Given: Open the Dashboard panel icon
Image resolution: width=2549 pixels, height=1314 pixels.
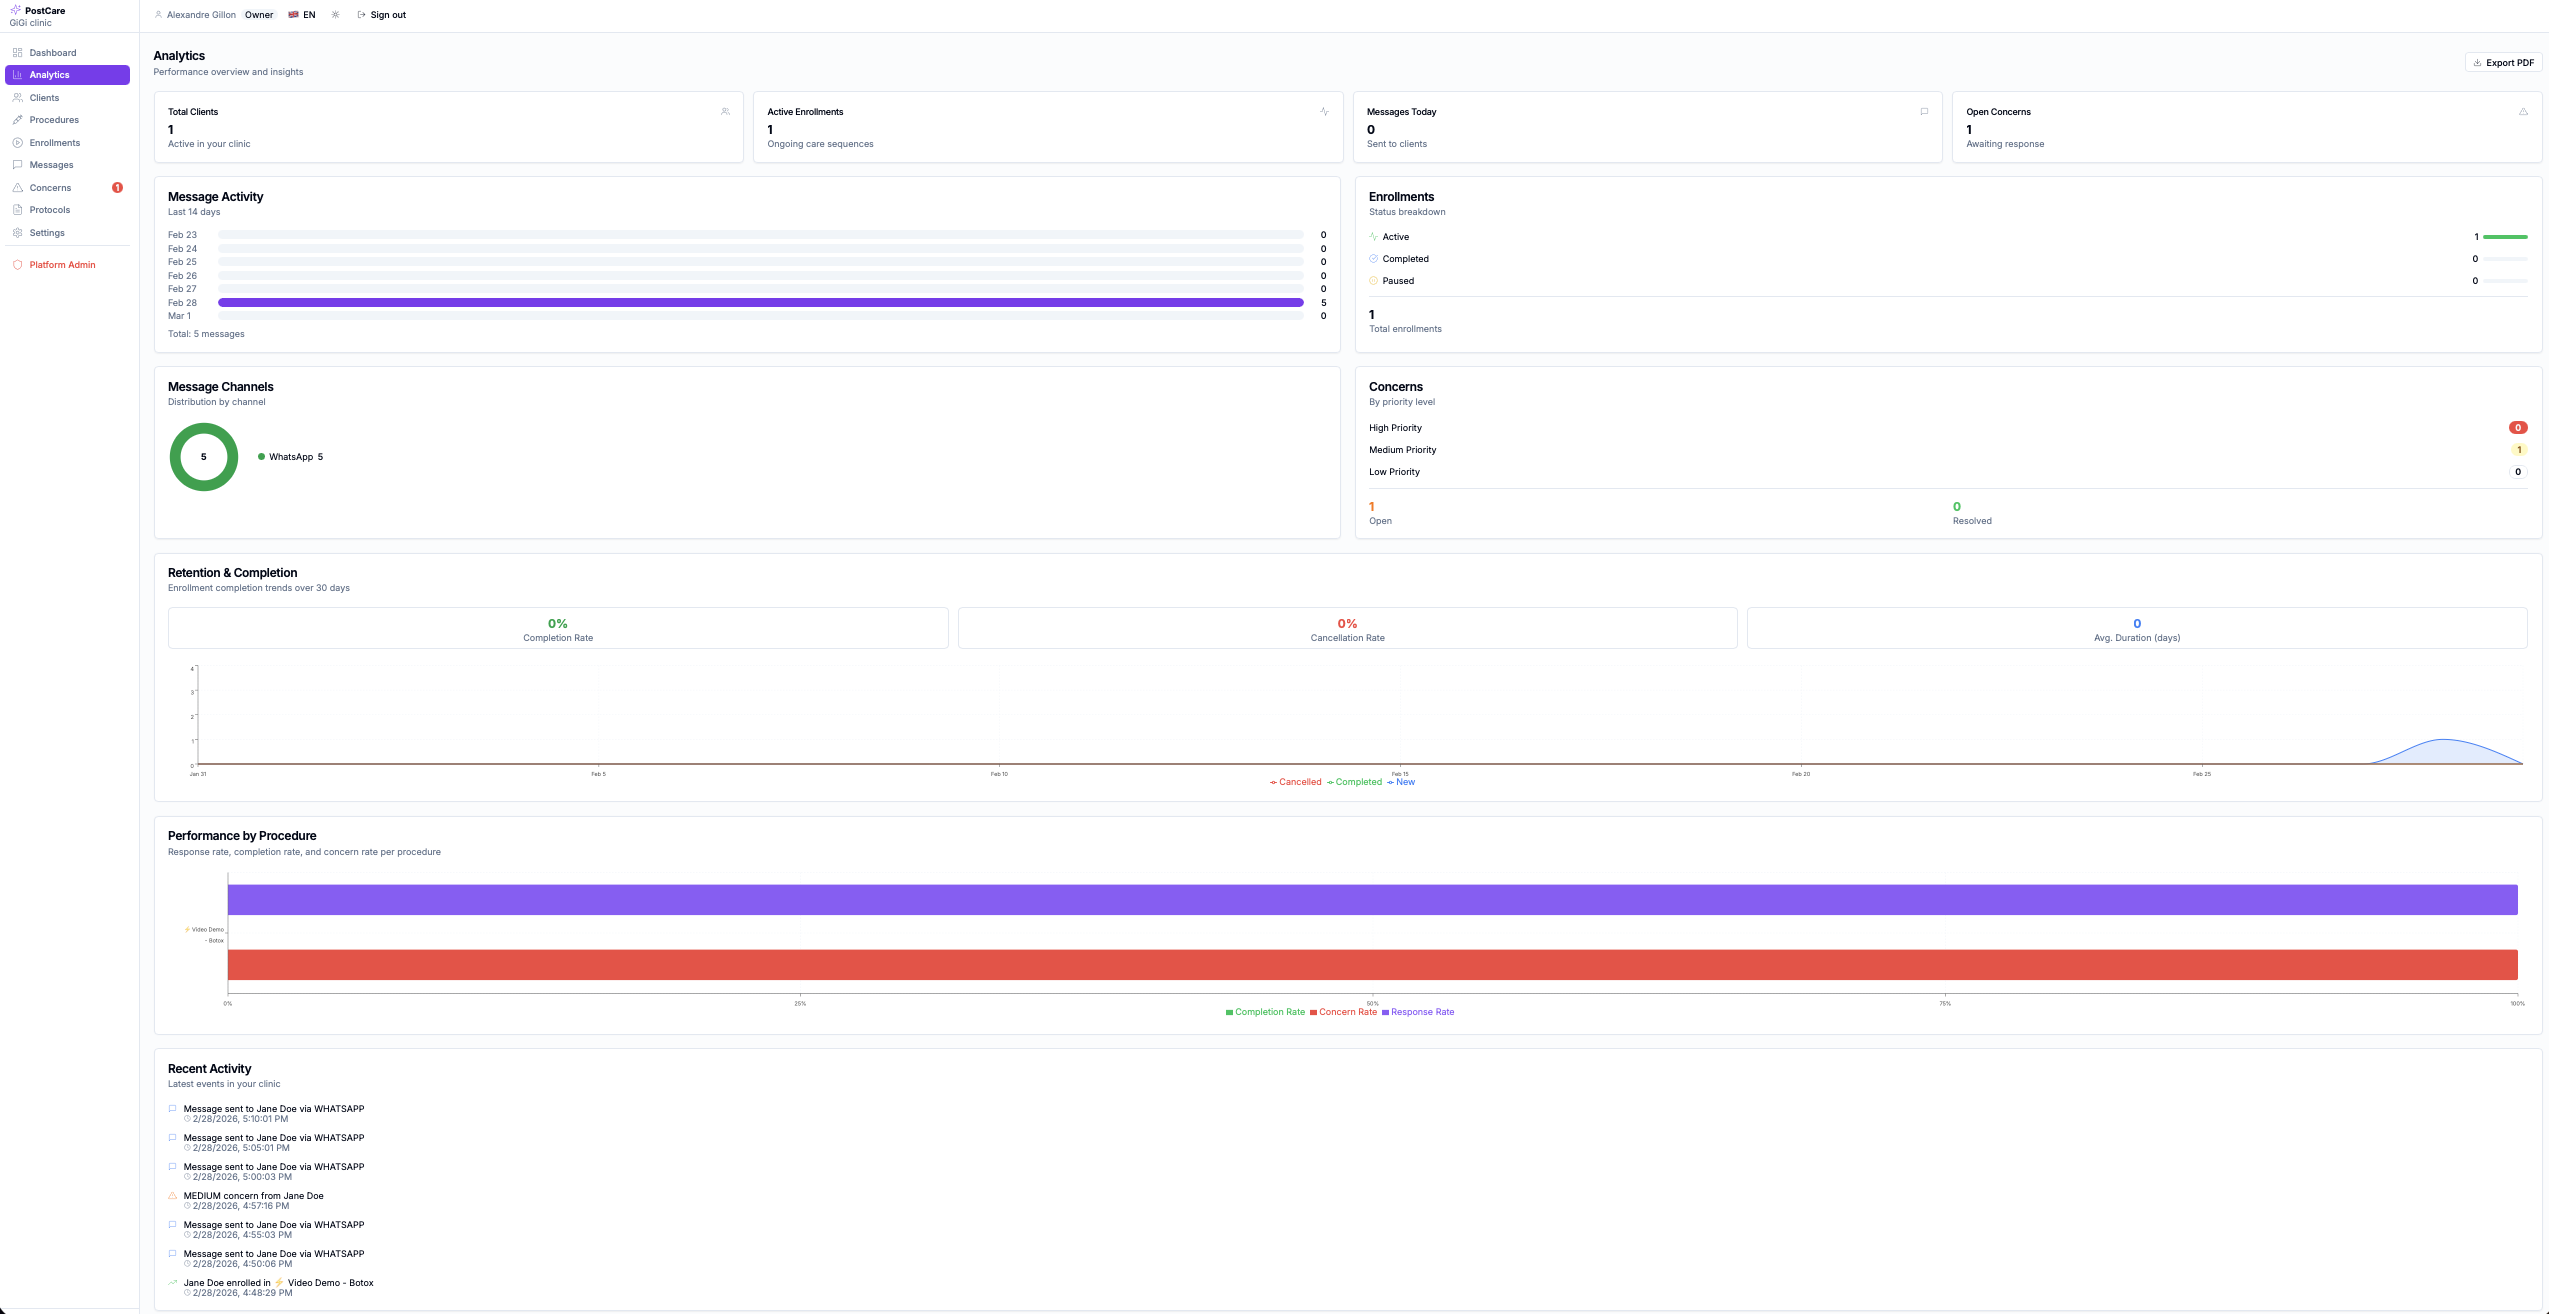Looking at the screenshot, I should coord(18,52).
